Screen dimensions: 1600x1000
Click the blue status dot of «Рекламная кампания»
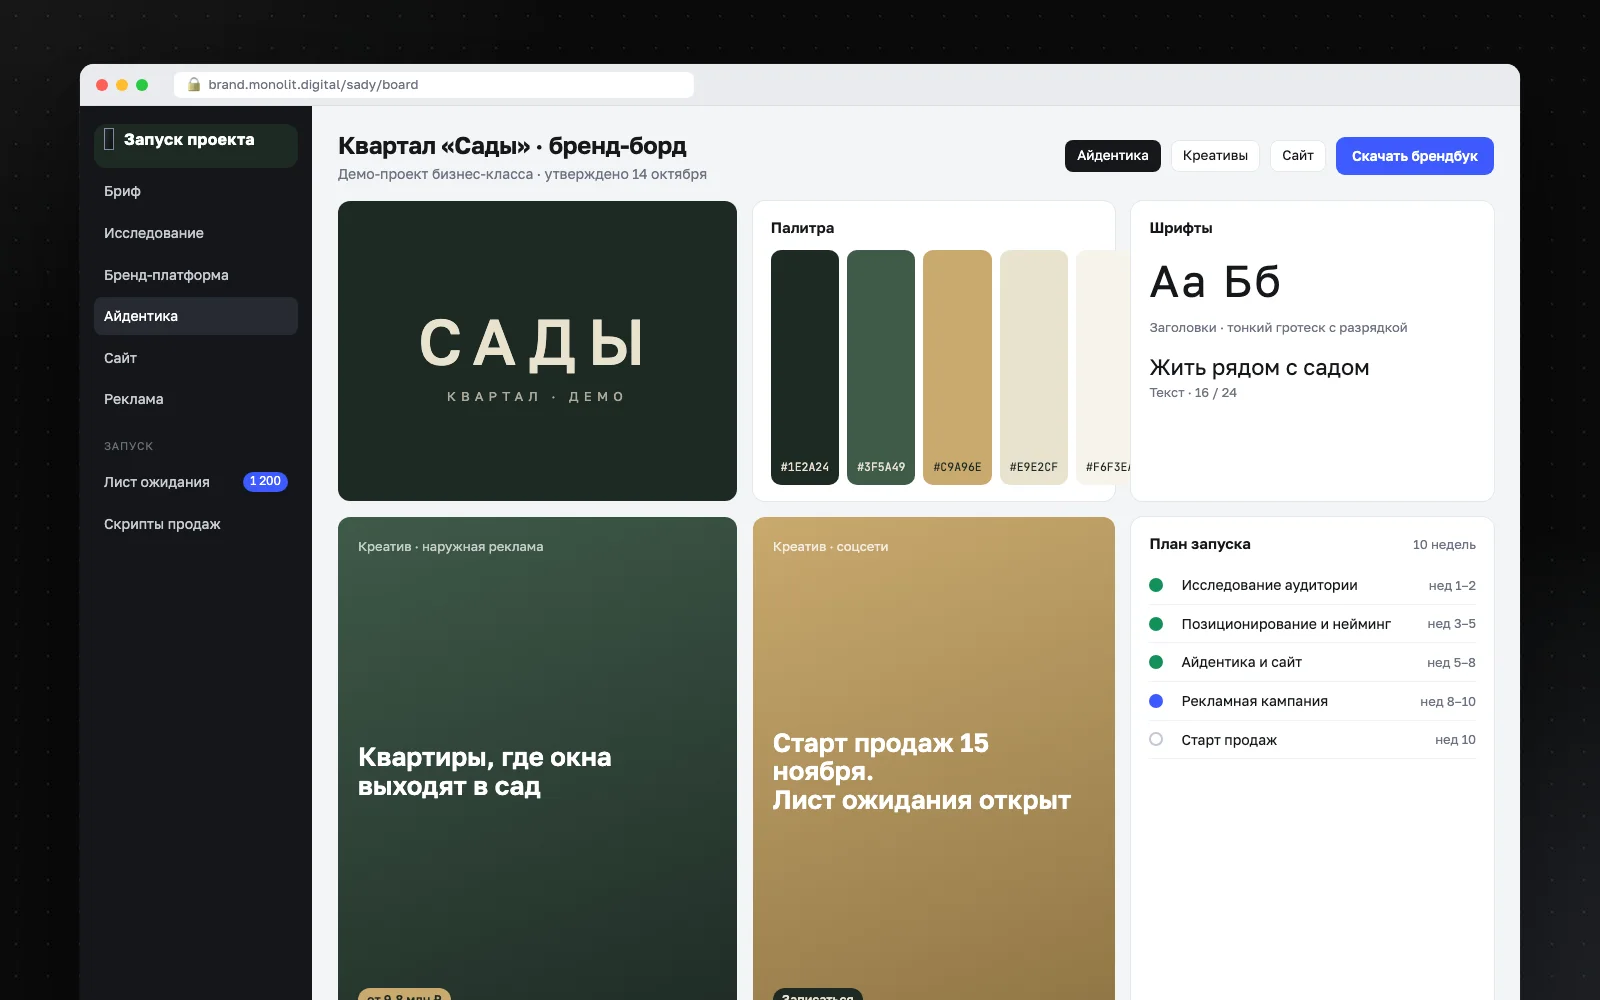[x=1156, y=701]
